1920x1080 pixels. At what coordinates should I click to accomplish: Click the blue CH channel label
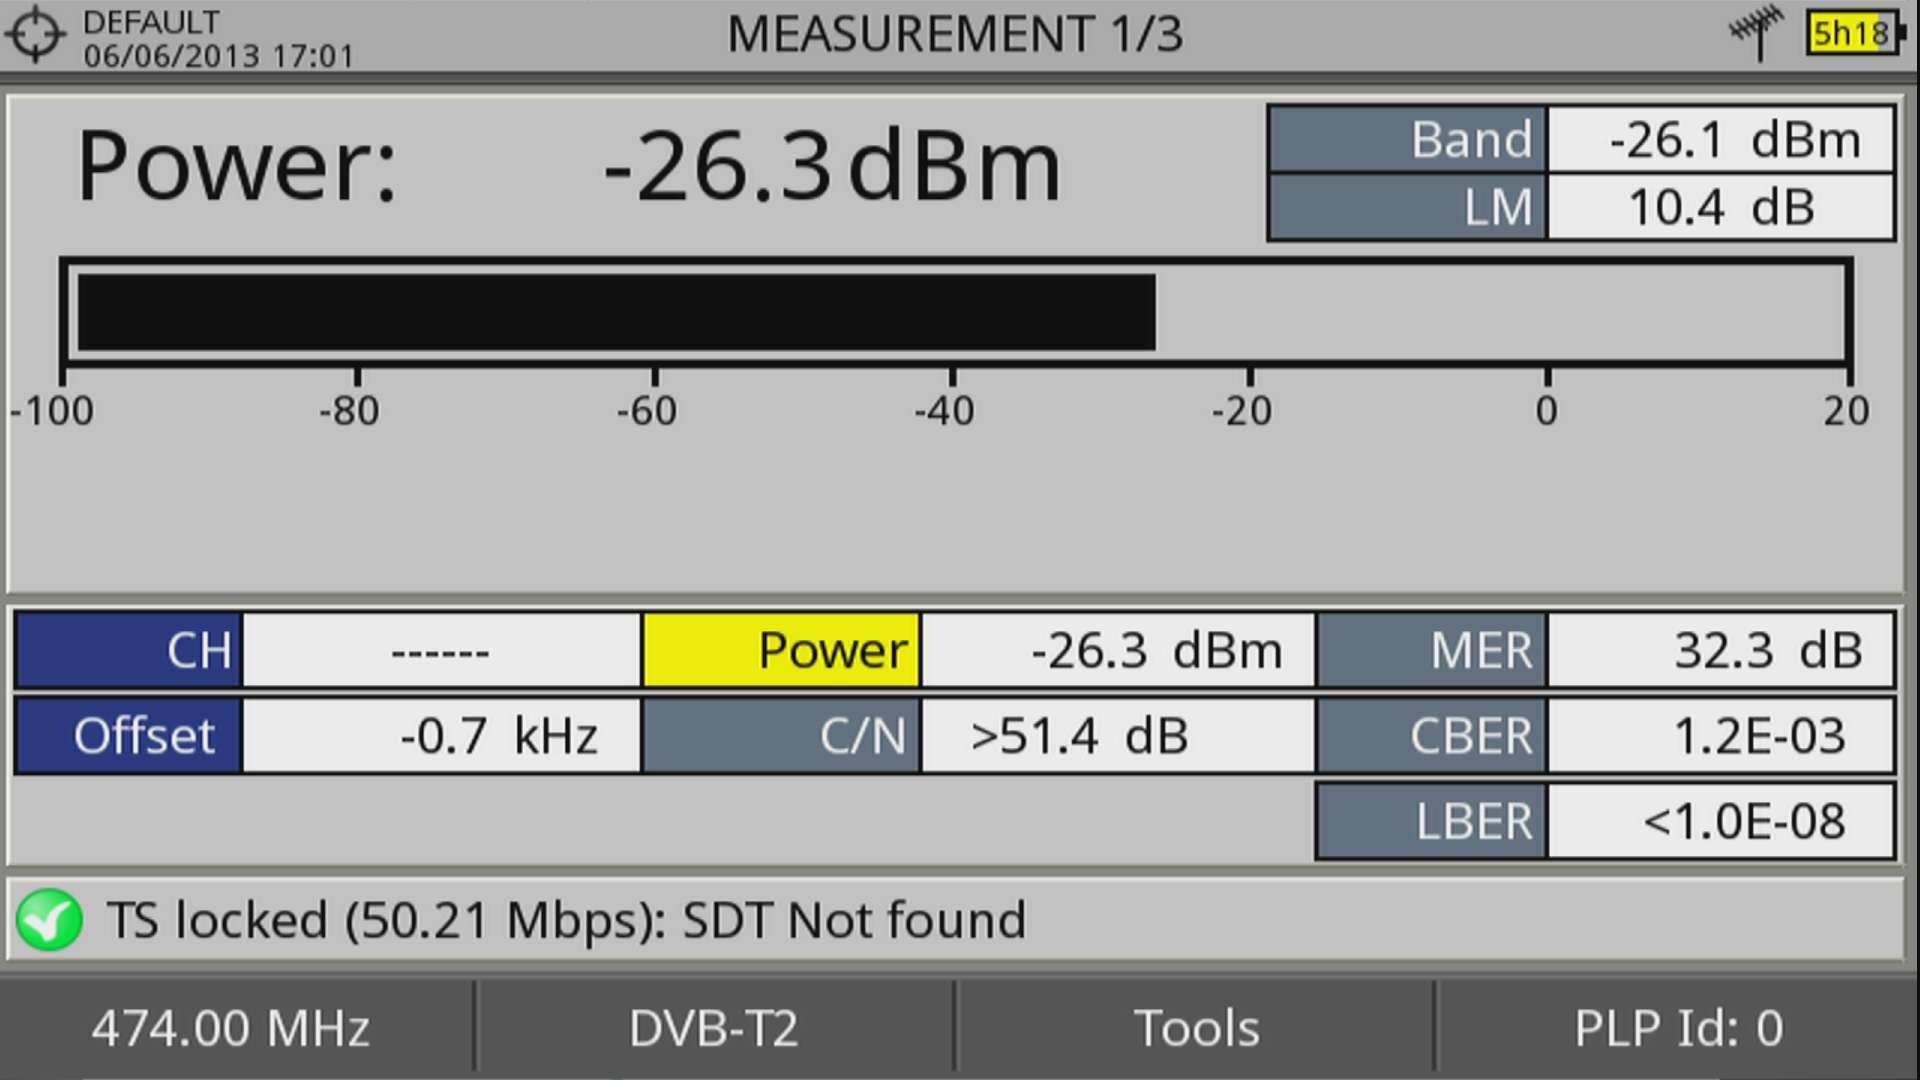(129, 651)
